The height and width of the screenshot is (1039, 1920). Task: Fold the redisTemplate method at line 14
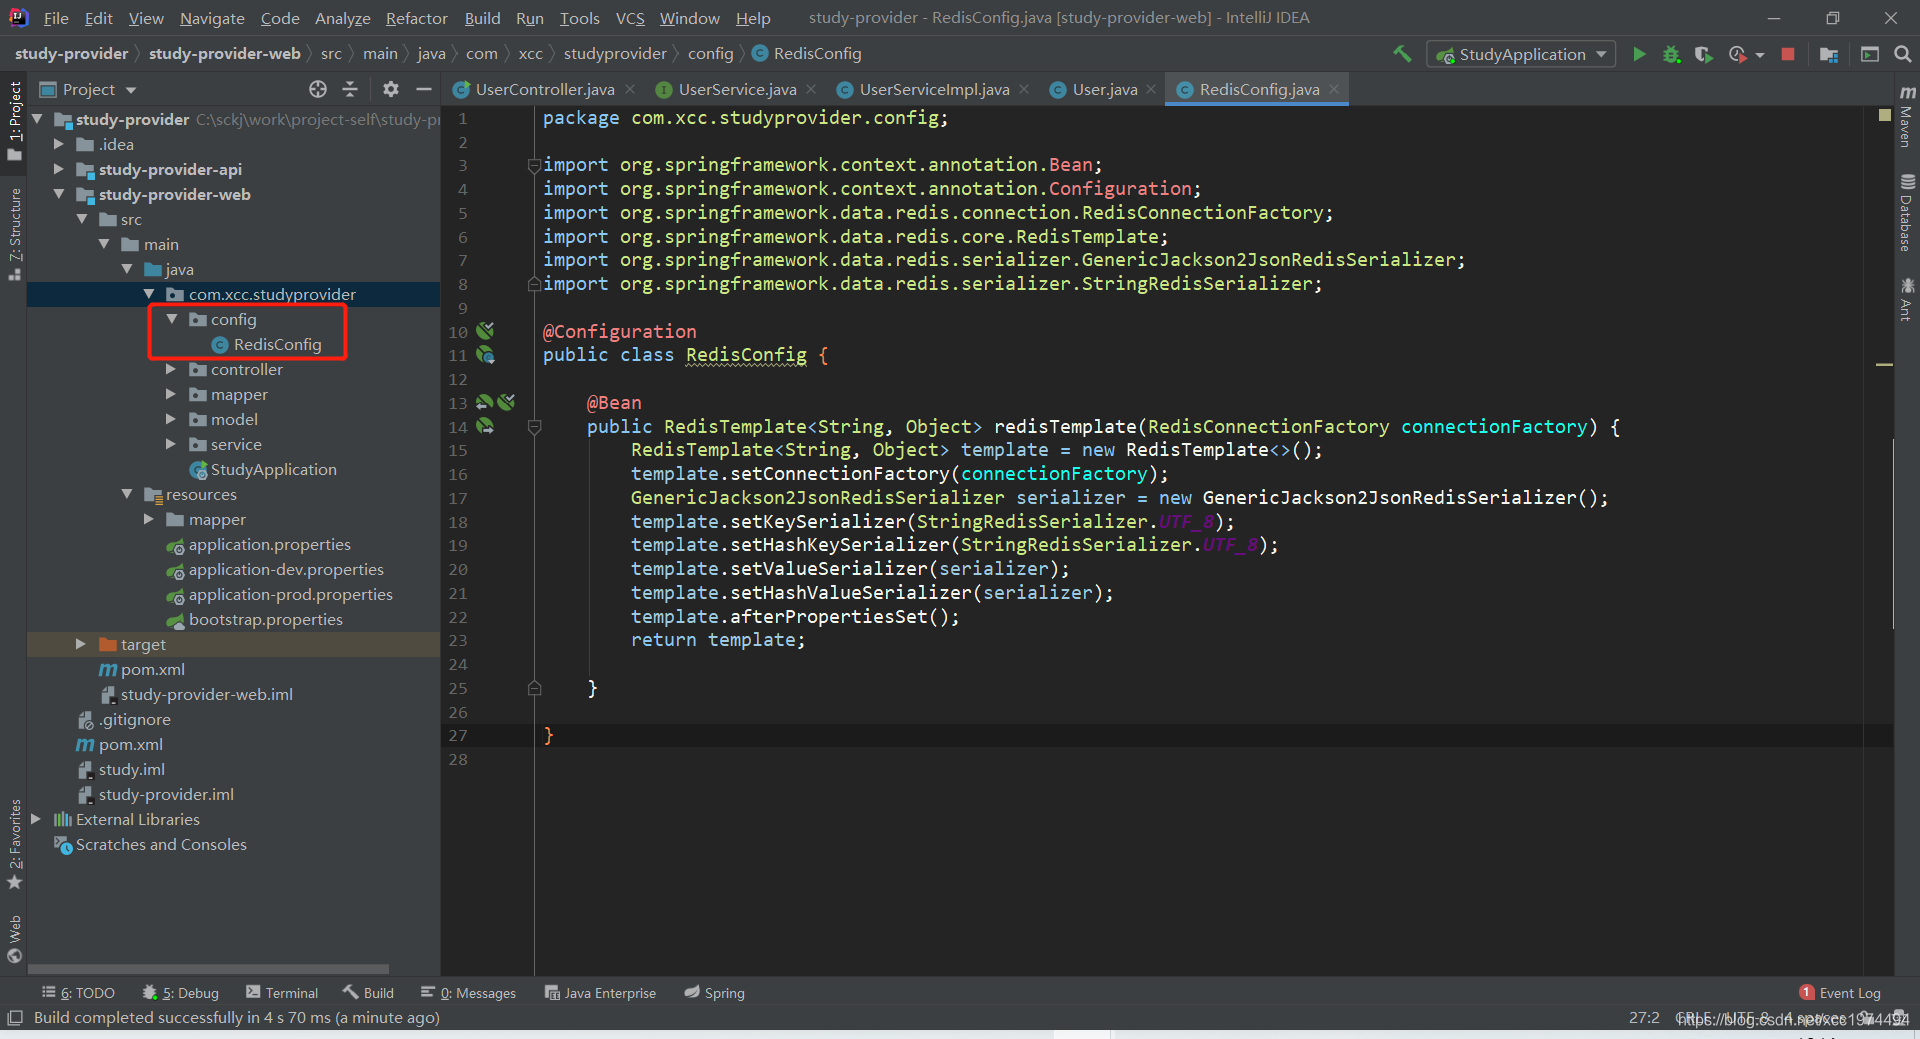[534, 427]
